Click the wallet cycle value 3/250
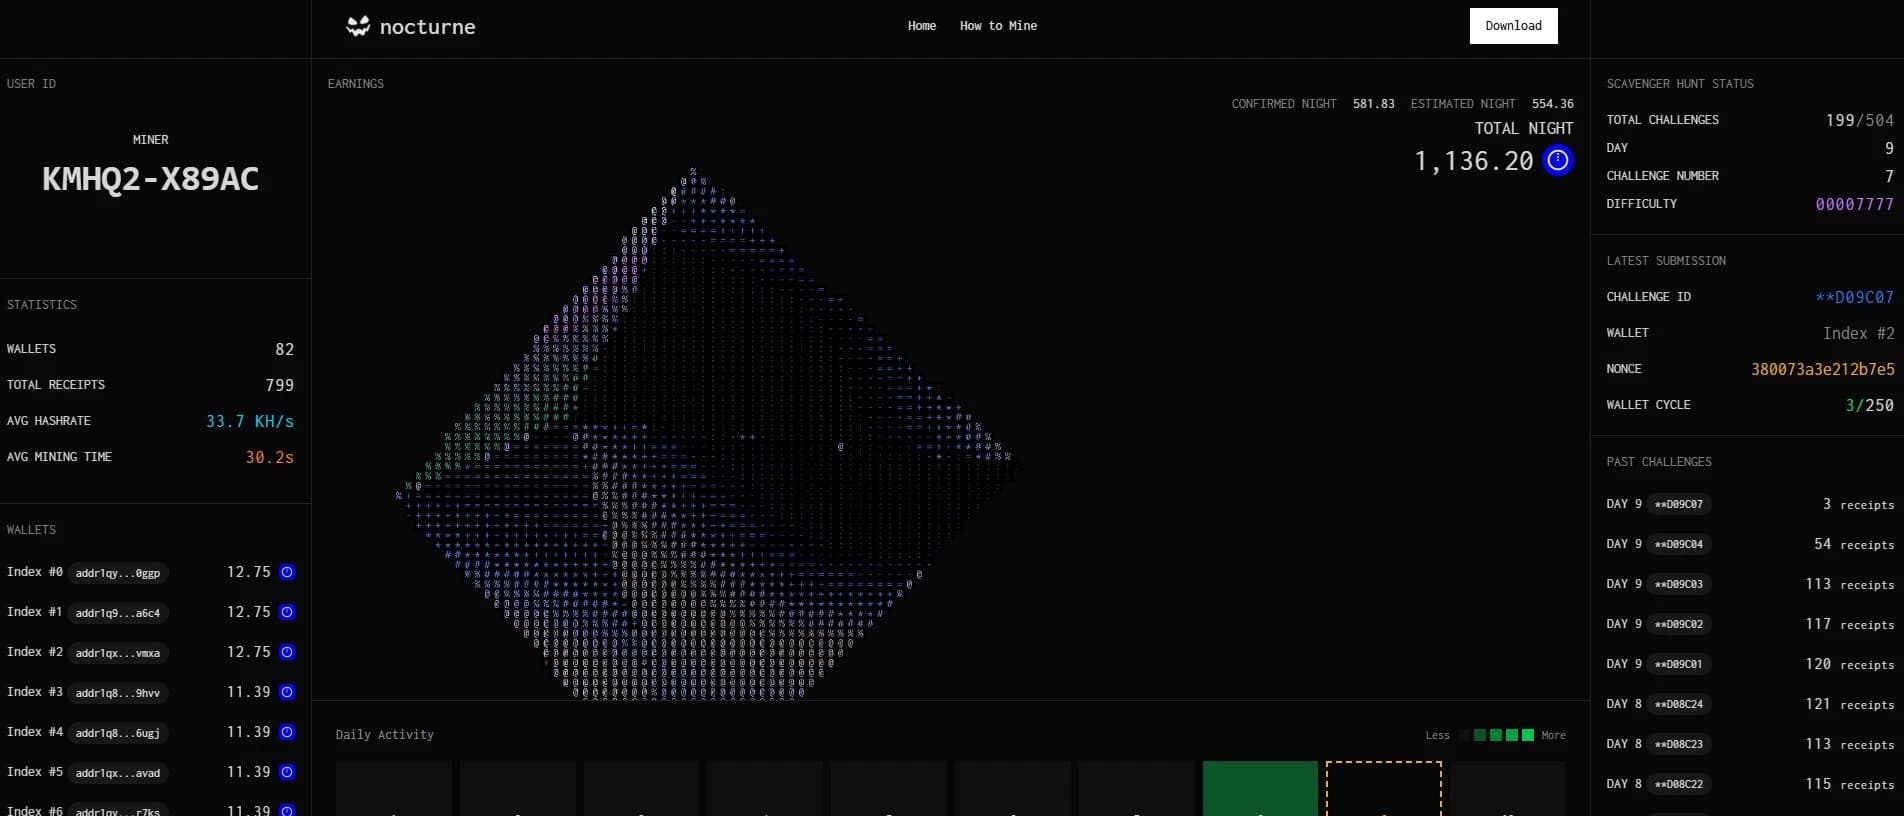The image size is (1904, 816). [x=1869, y=405]
